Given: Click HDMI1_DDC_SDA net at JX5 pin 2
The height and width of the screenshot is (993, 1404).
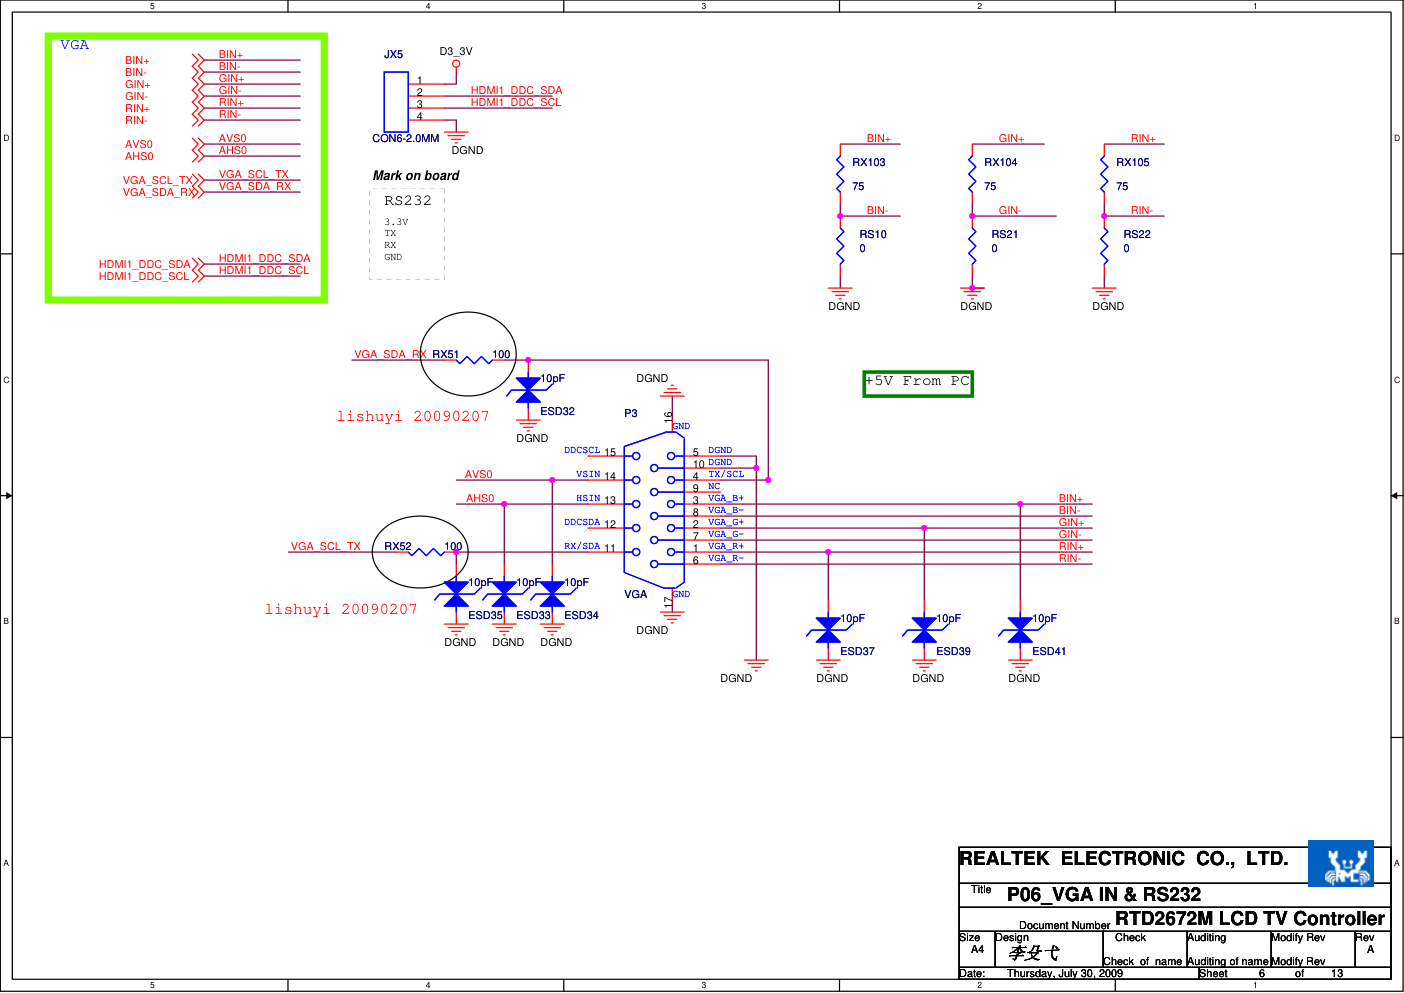Looking at the screenshot, I should (x=517, y=90).
